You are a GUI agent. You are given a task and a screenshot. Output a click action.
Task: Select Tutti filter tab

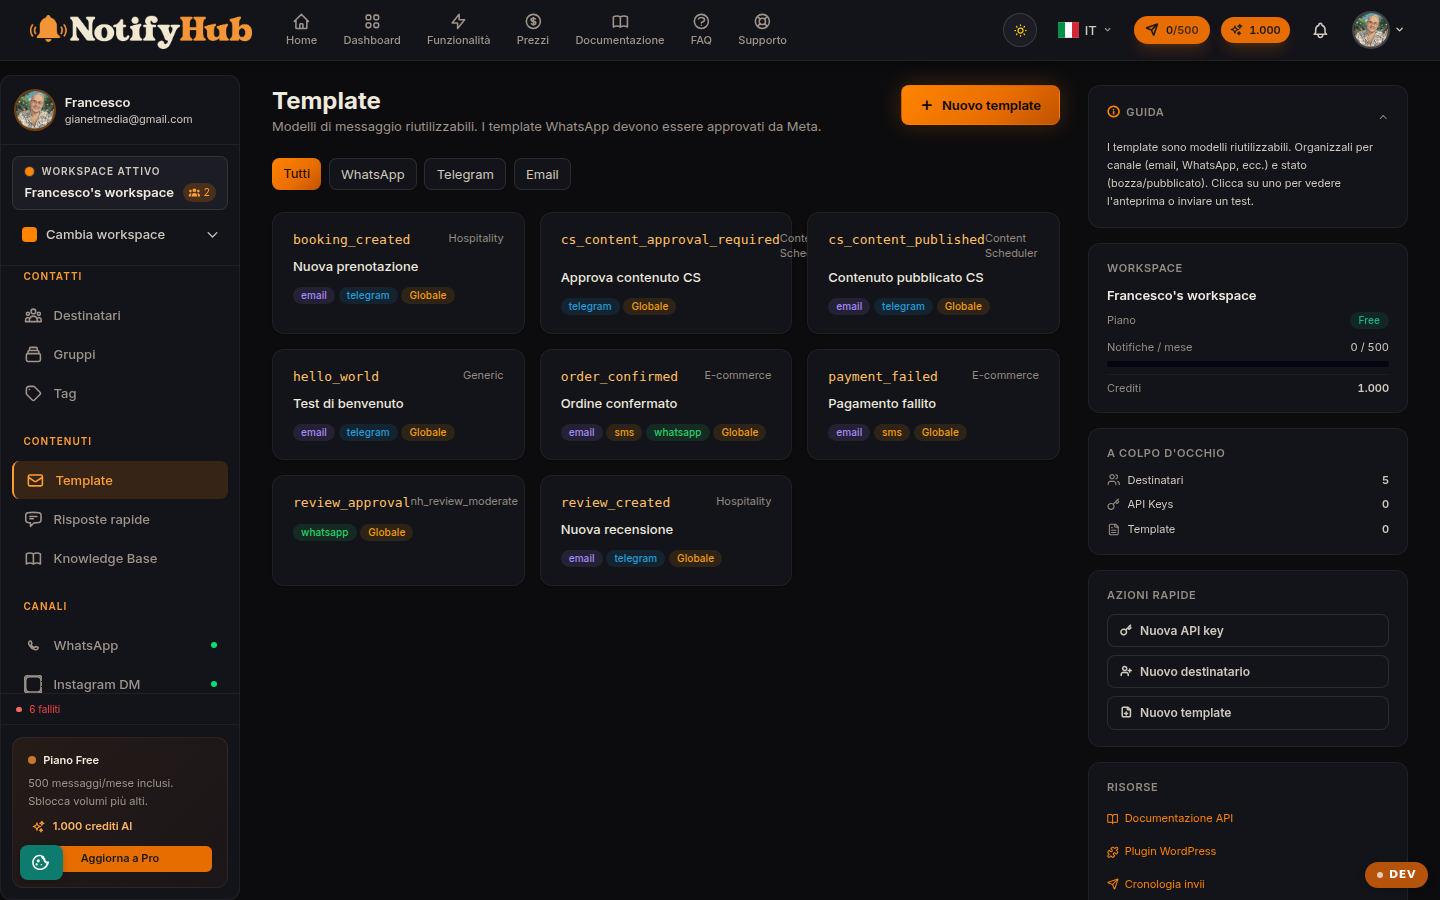297,174
